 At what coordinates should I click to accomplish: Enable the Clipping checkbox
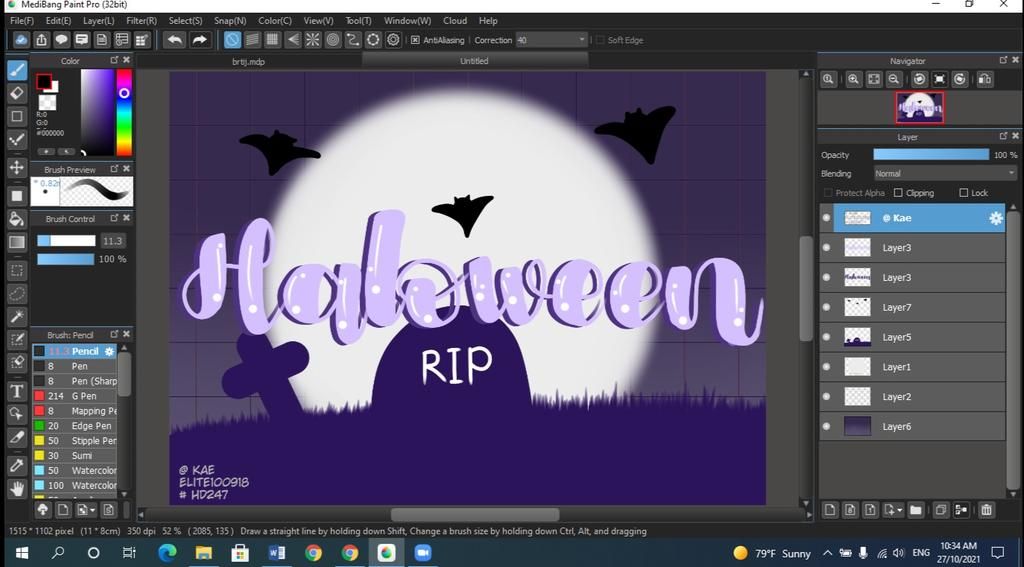pos(898,193)
